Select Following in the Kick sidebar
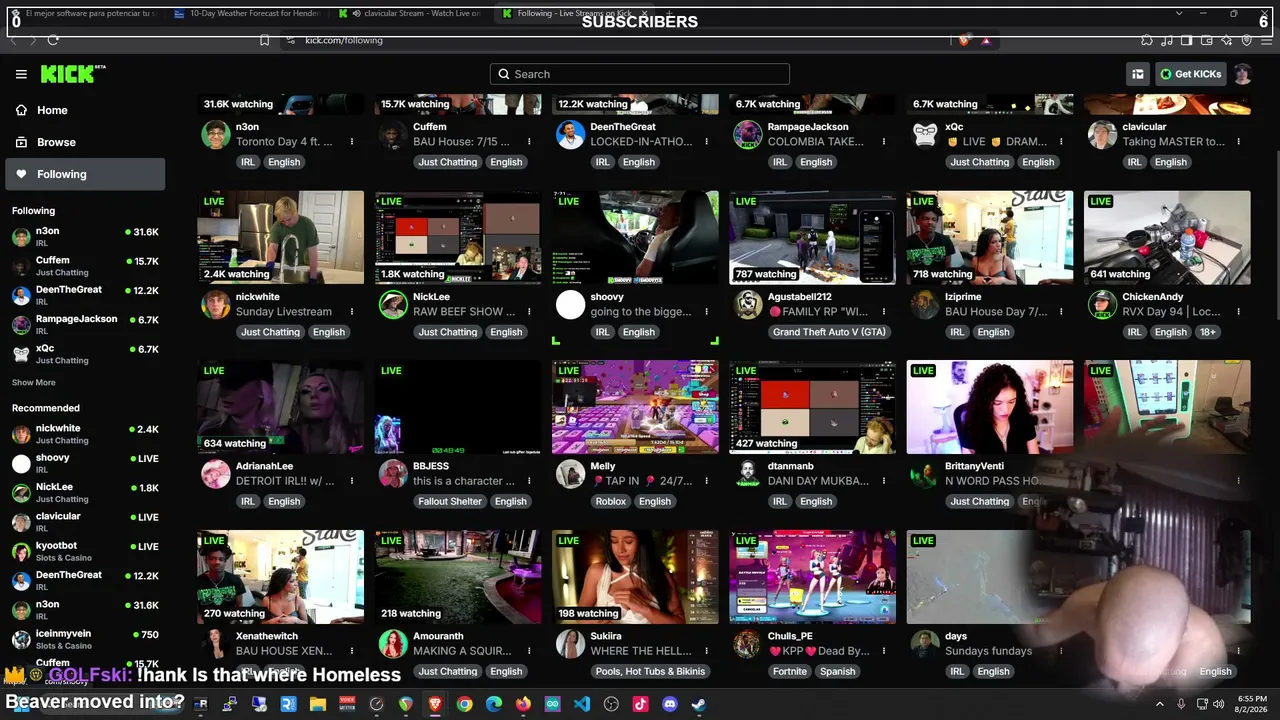Image resolution: width=1280 pixels, height=720 pixels. pos(86,174)
